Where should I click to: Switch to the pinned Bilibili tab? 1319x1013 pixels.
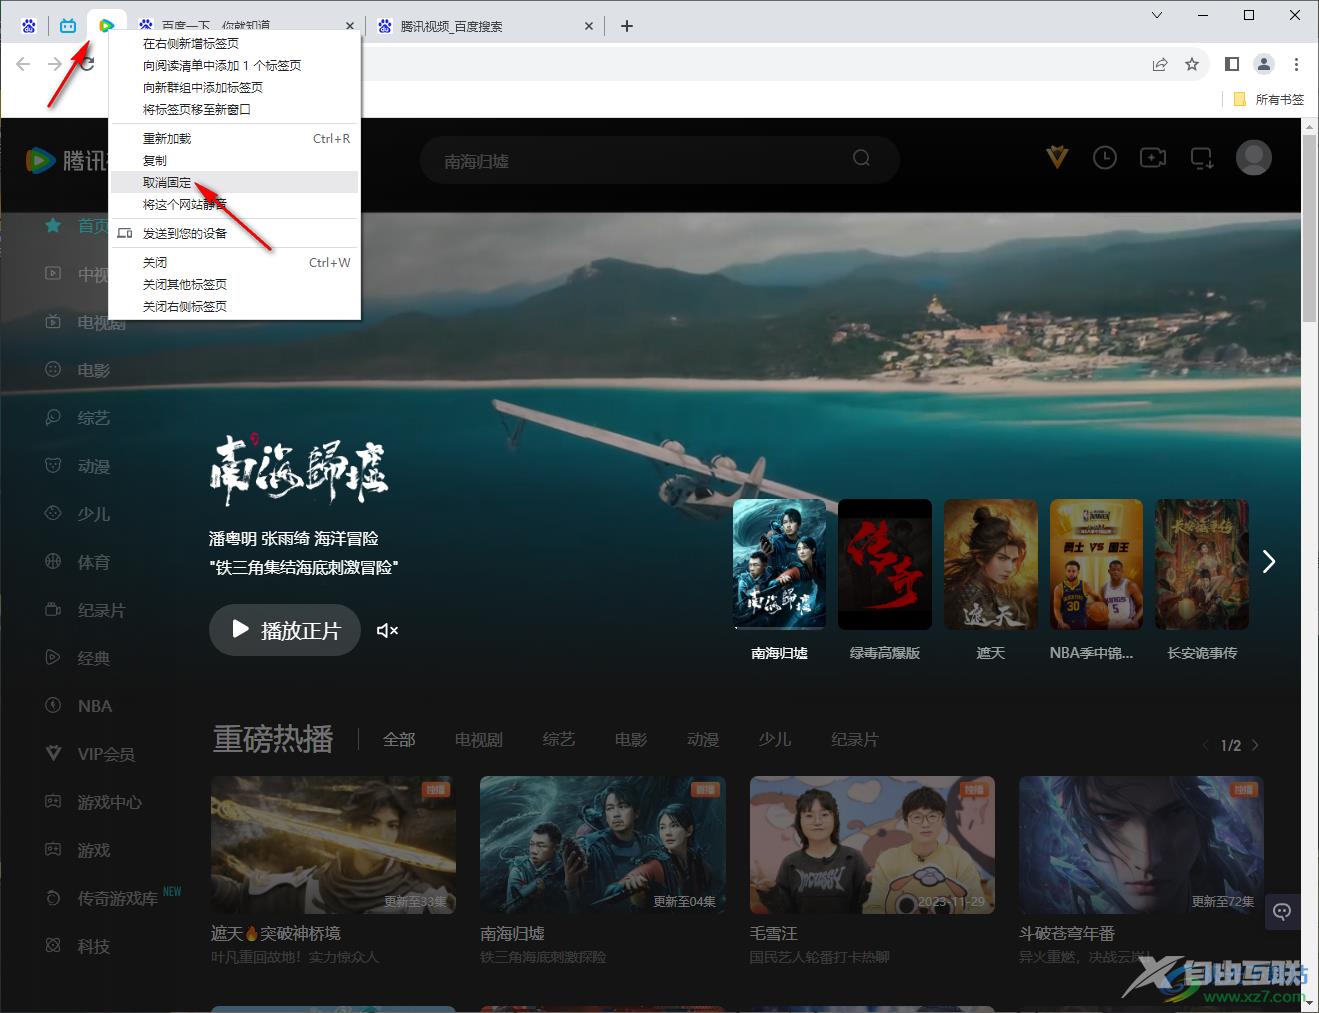68,26
